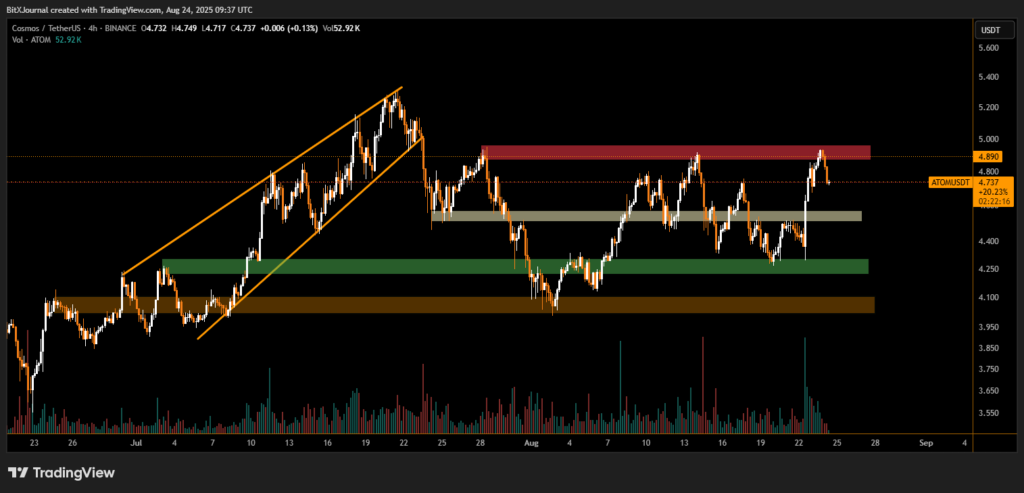Click the Aug label on time axis
The width and height of the screenshot is (1024, 493).
tap(531, 441)
